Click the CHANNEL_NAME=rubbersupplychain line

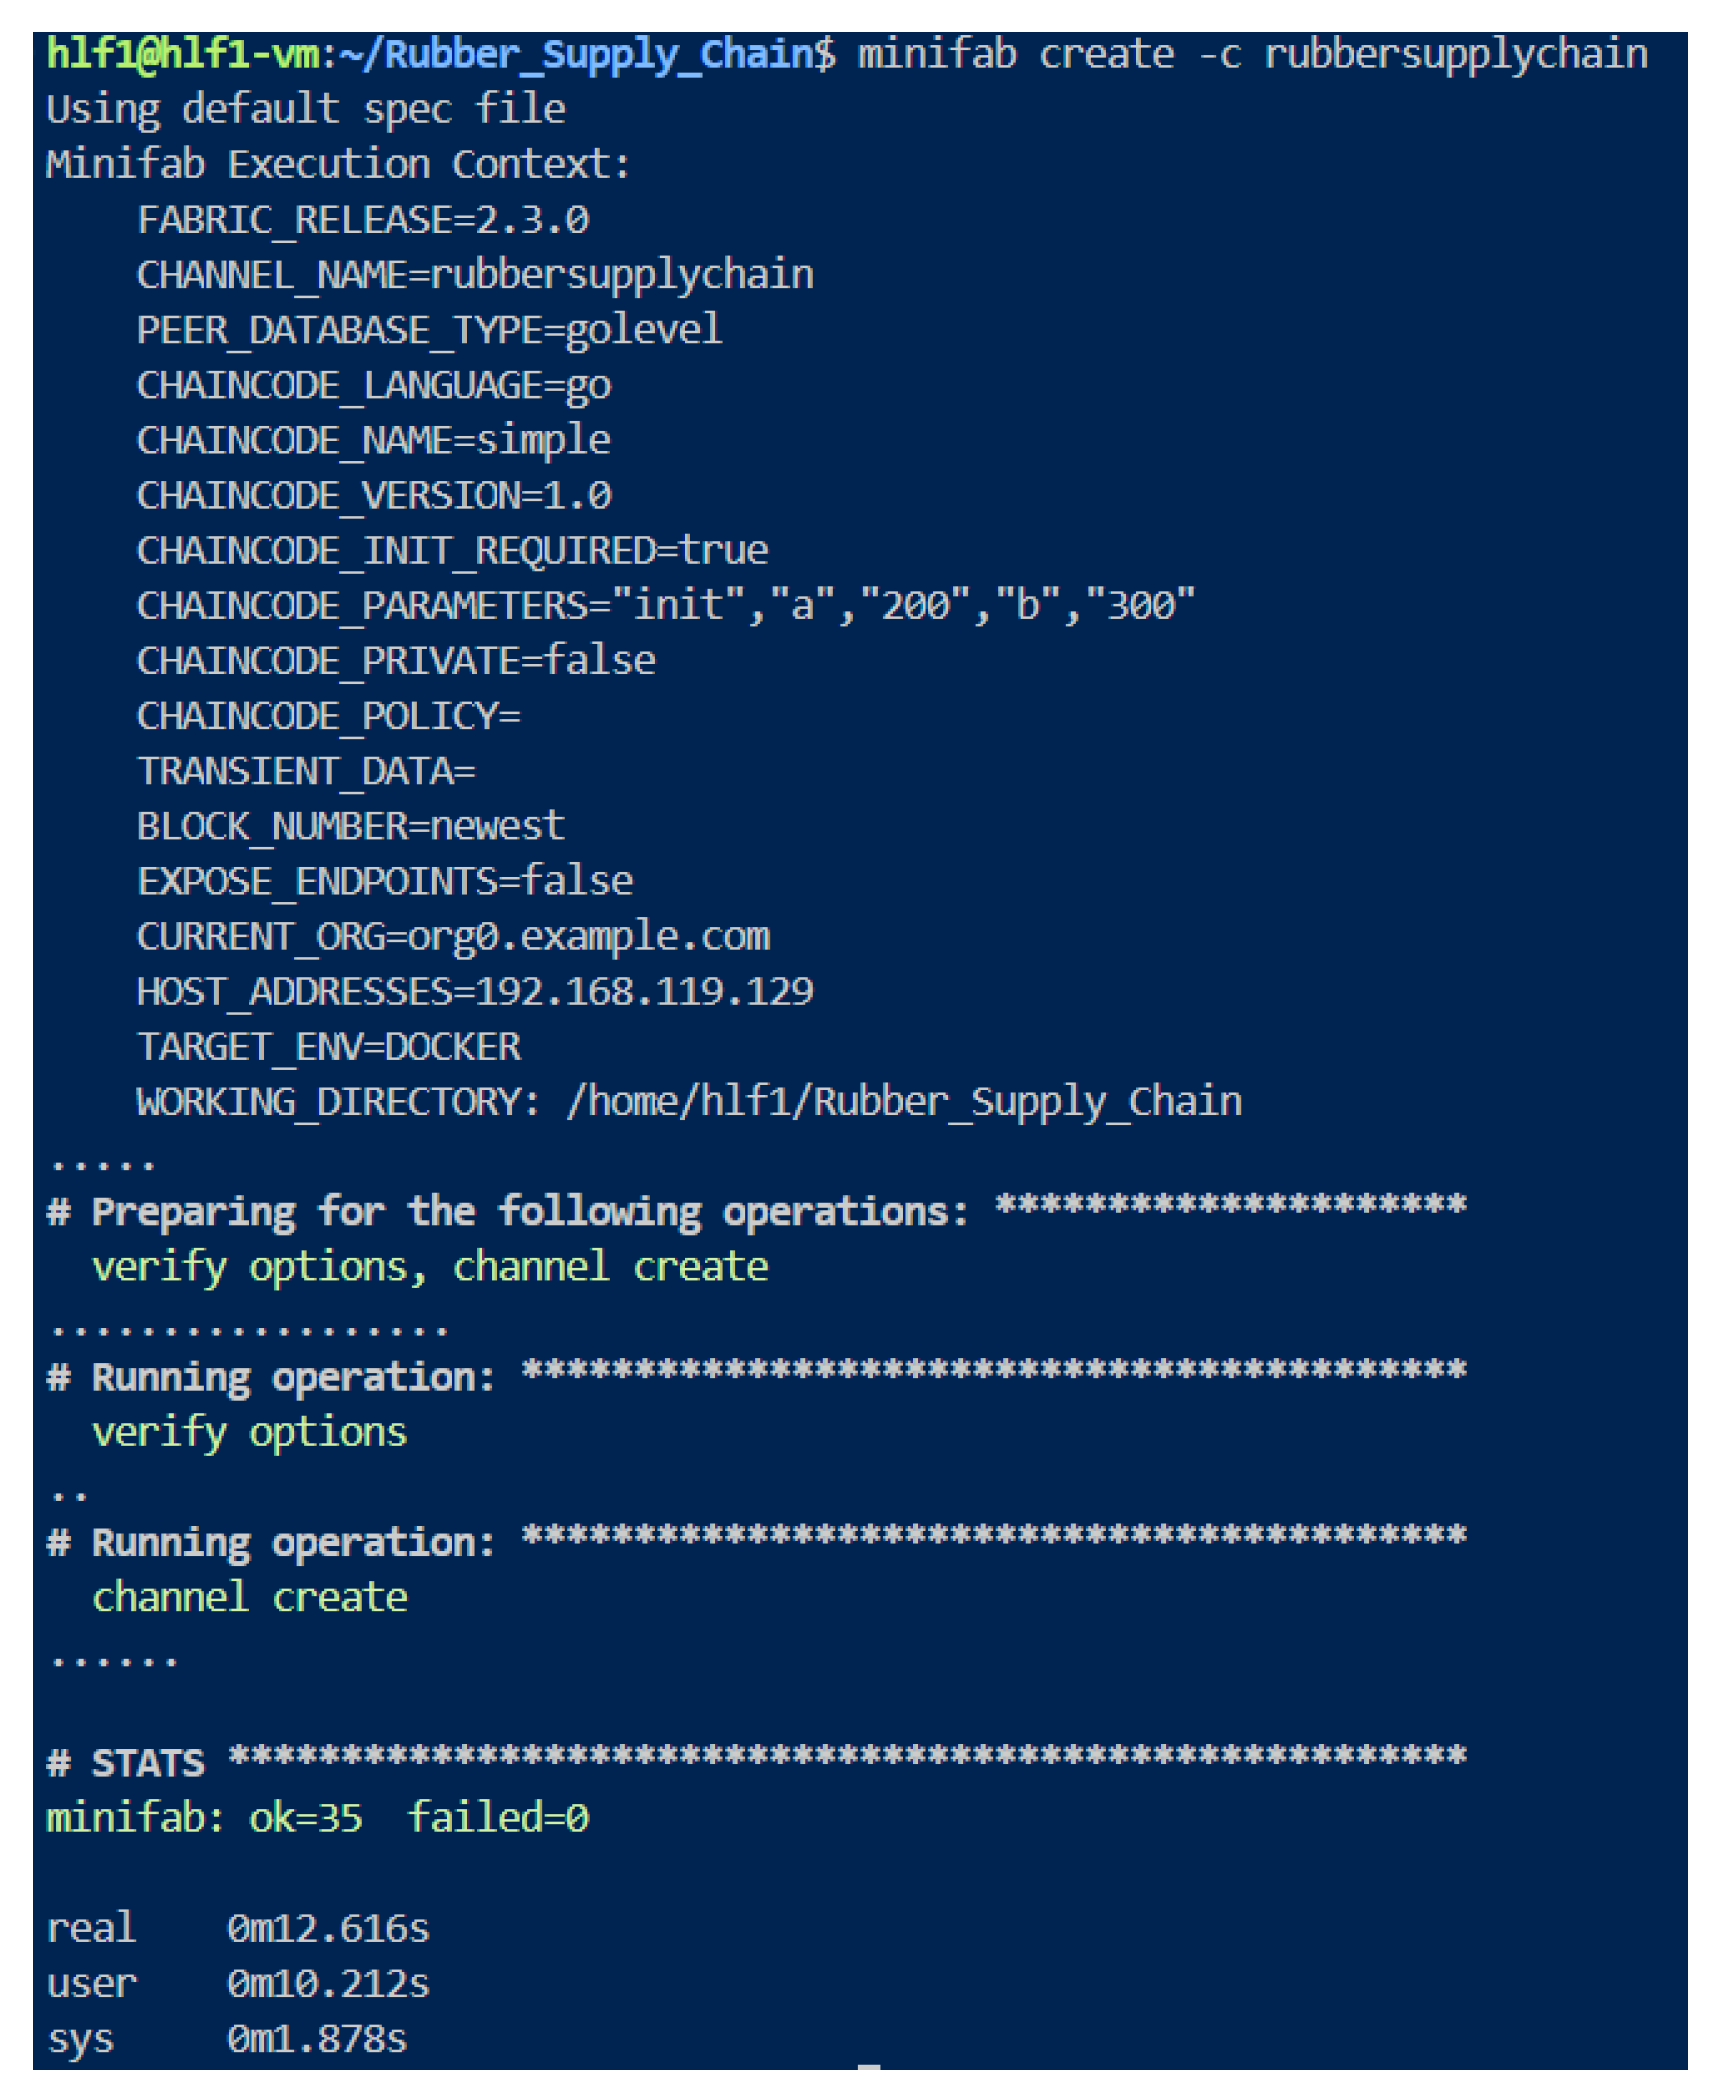(475, 275)
